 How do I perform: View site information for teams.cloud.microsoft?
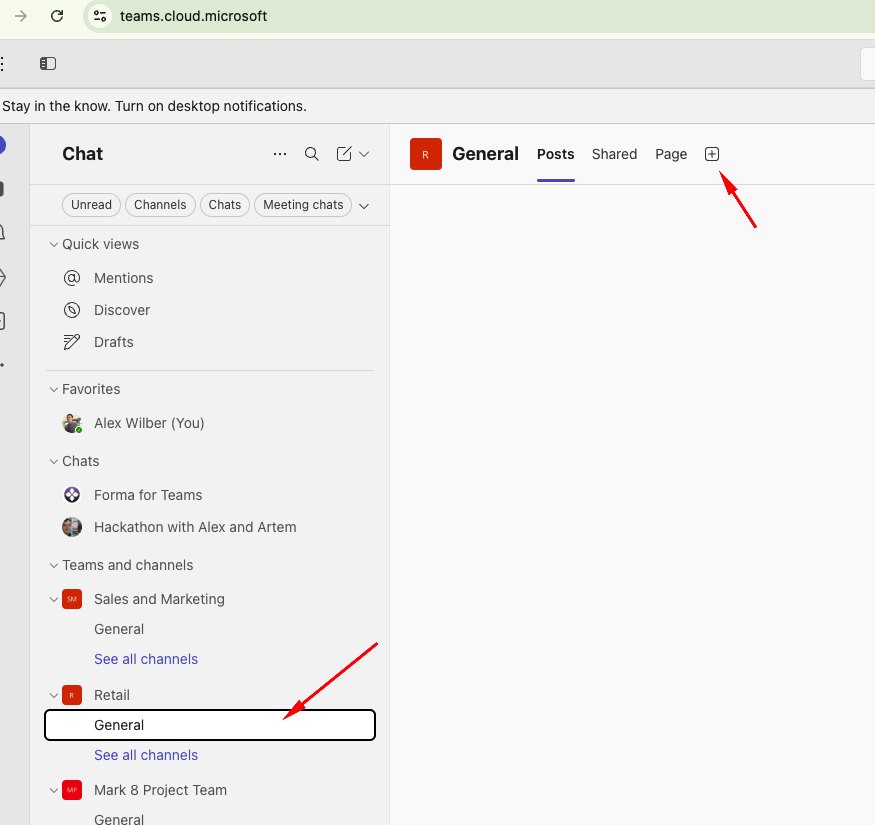pyautogui.click(x=100, y=16)
